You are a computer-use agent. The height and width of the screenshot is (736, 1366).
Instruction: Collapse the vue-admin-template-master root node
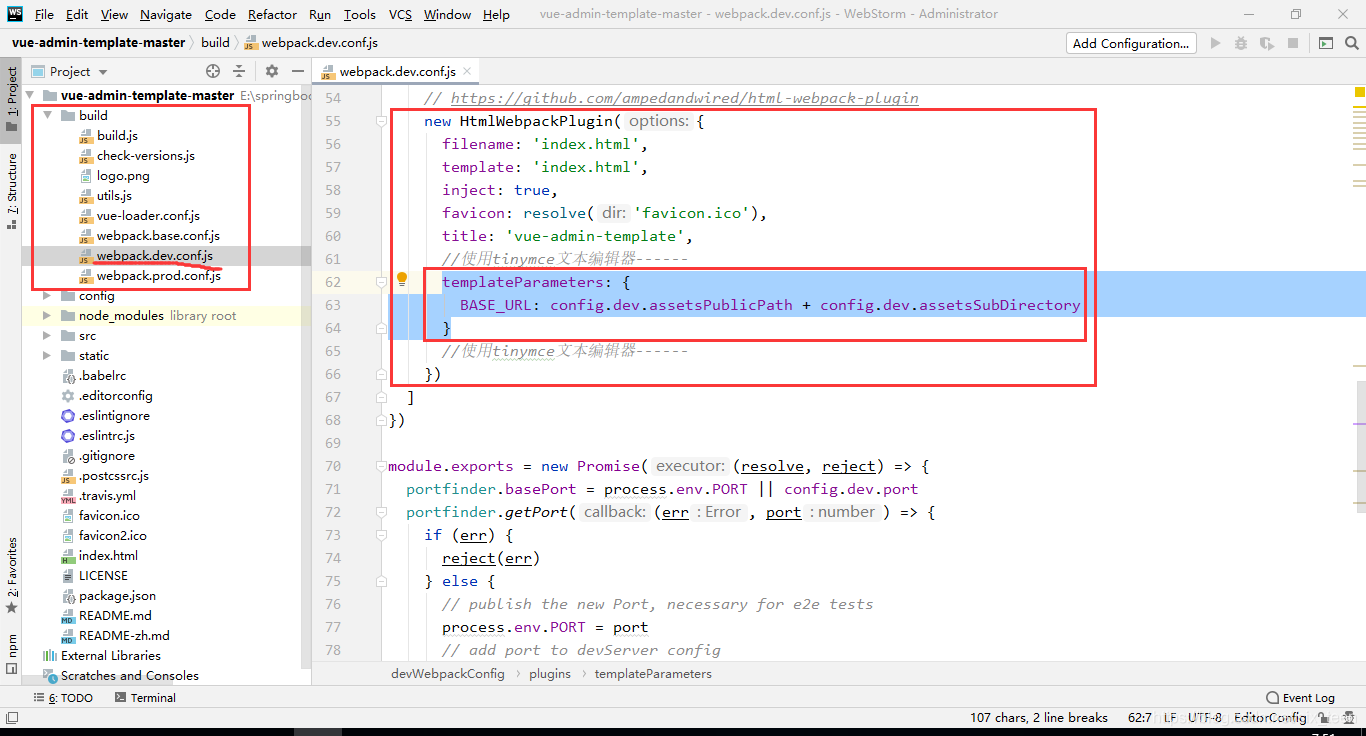pos(30,96)
